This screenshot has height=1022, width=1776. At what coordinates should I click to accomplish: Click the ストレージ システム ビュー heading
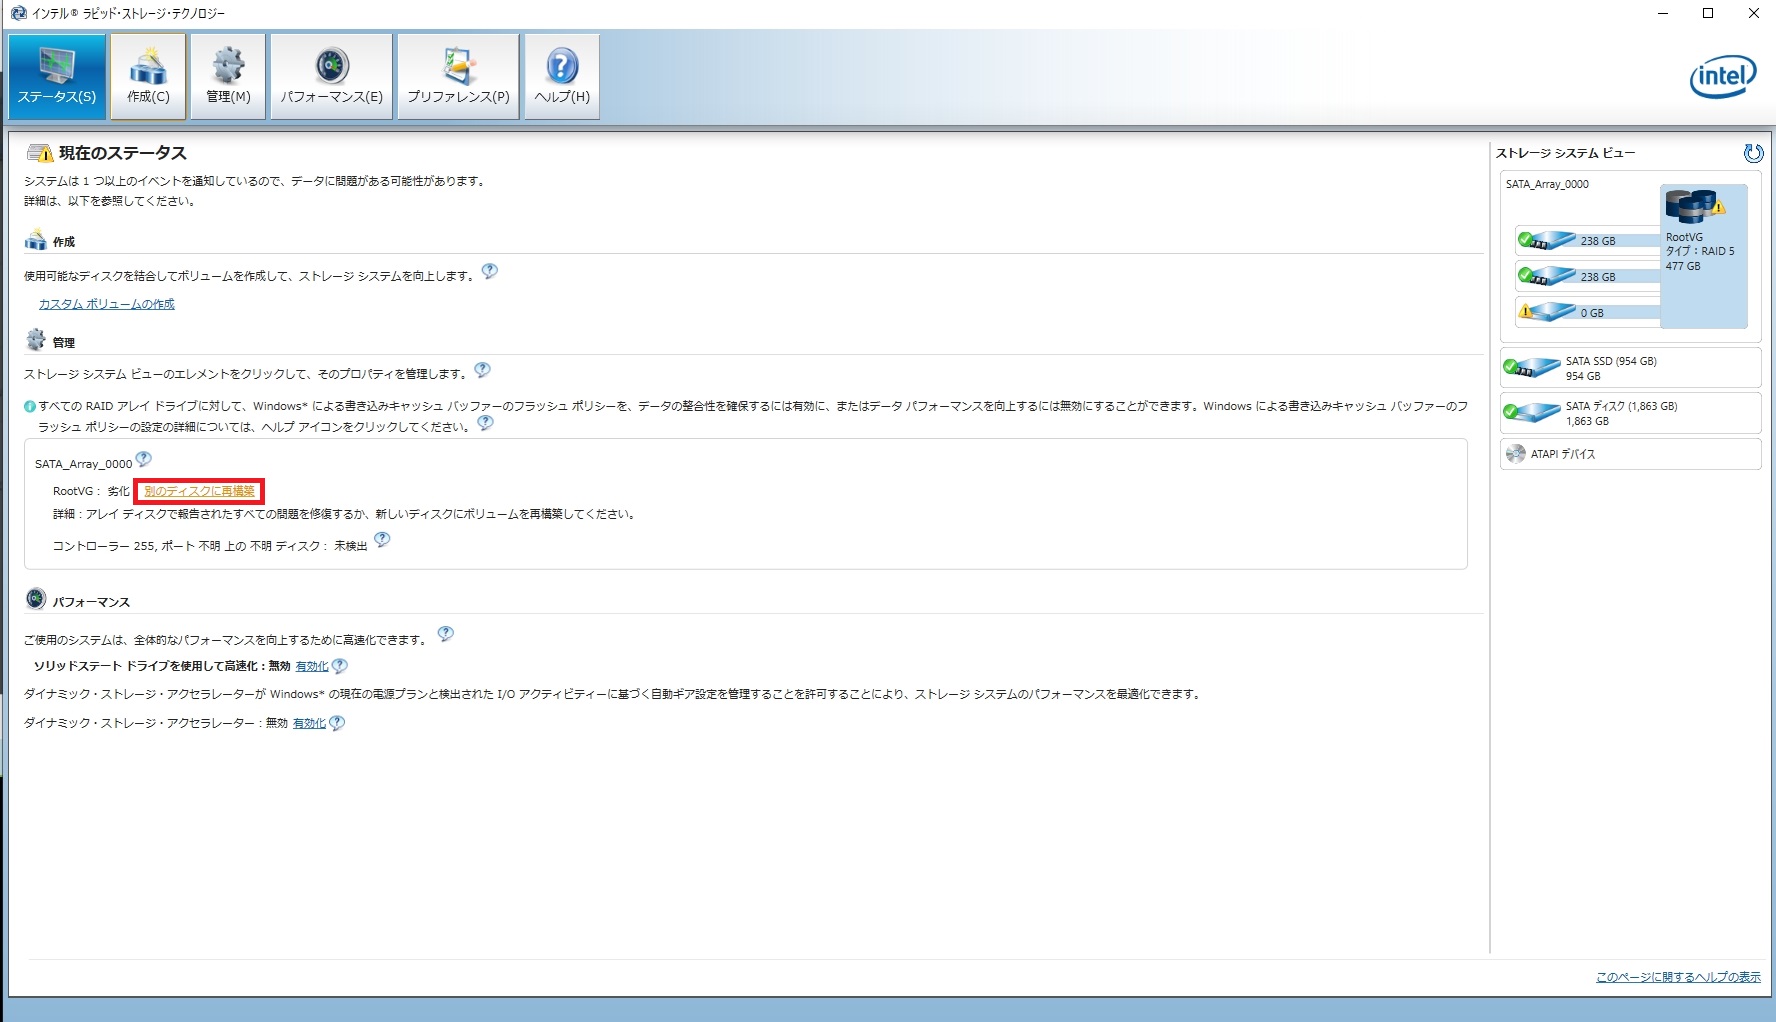(x=1565, y=153)
